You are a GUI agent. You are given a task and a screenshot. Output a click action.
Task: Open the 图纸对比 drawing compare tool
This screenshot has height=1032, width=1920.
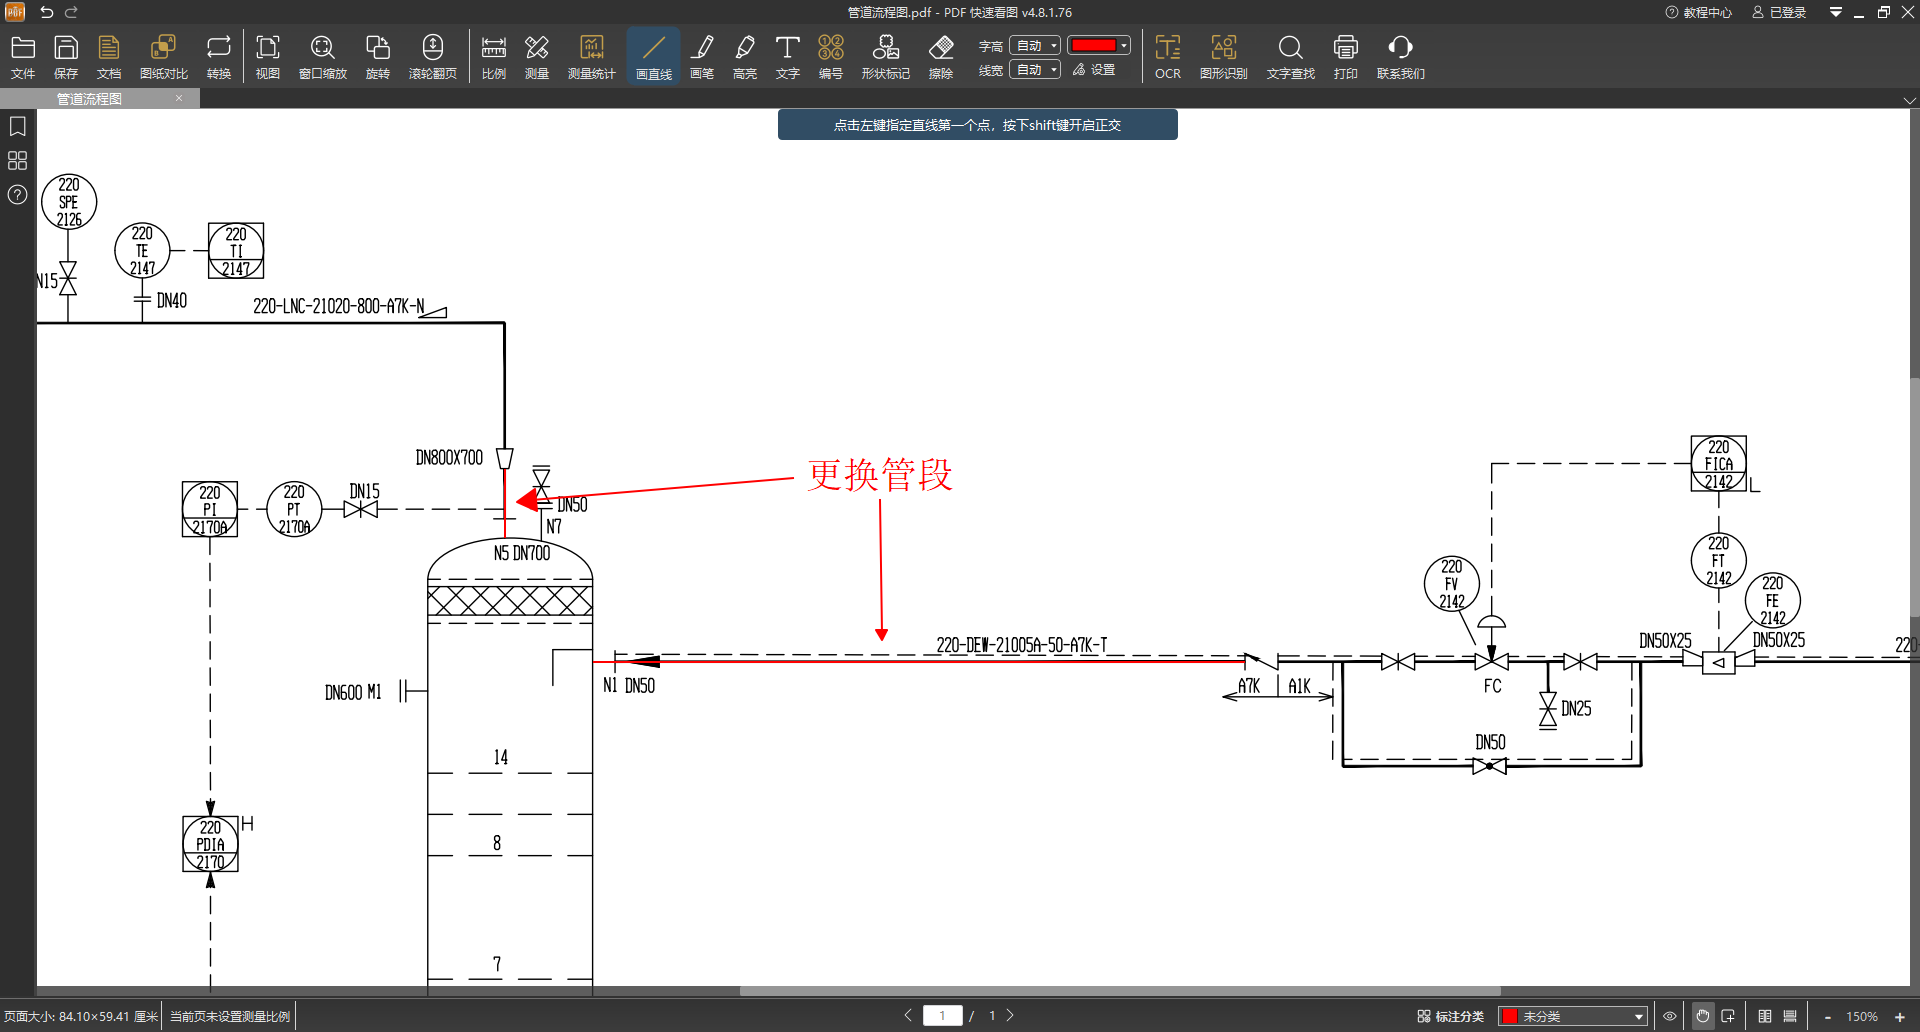point(163,57)
